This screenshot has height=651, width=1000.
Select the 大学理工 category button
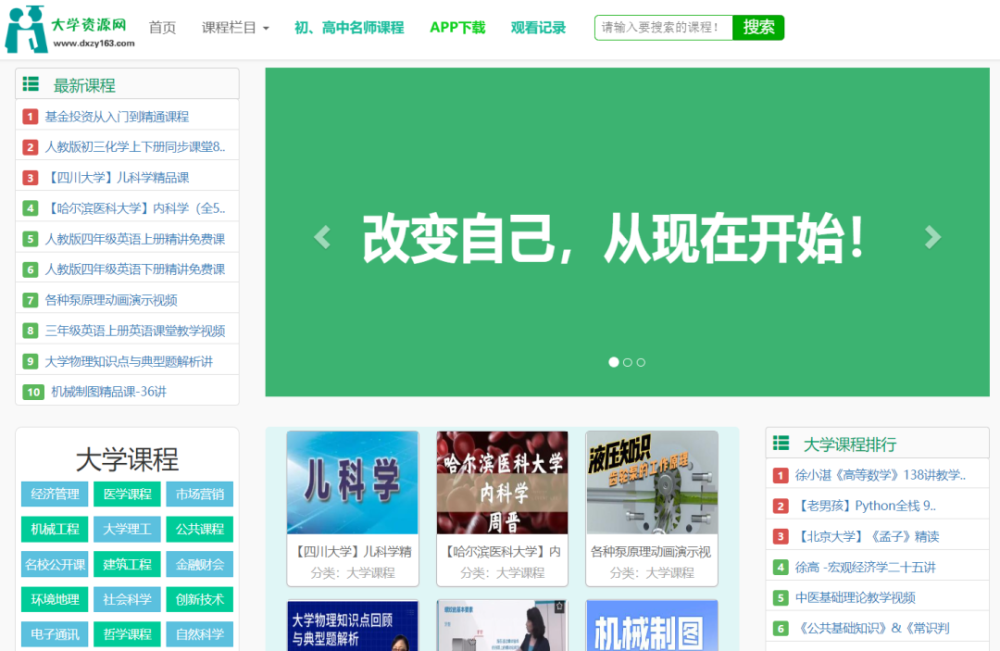click(128, 529)
